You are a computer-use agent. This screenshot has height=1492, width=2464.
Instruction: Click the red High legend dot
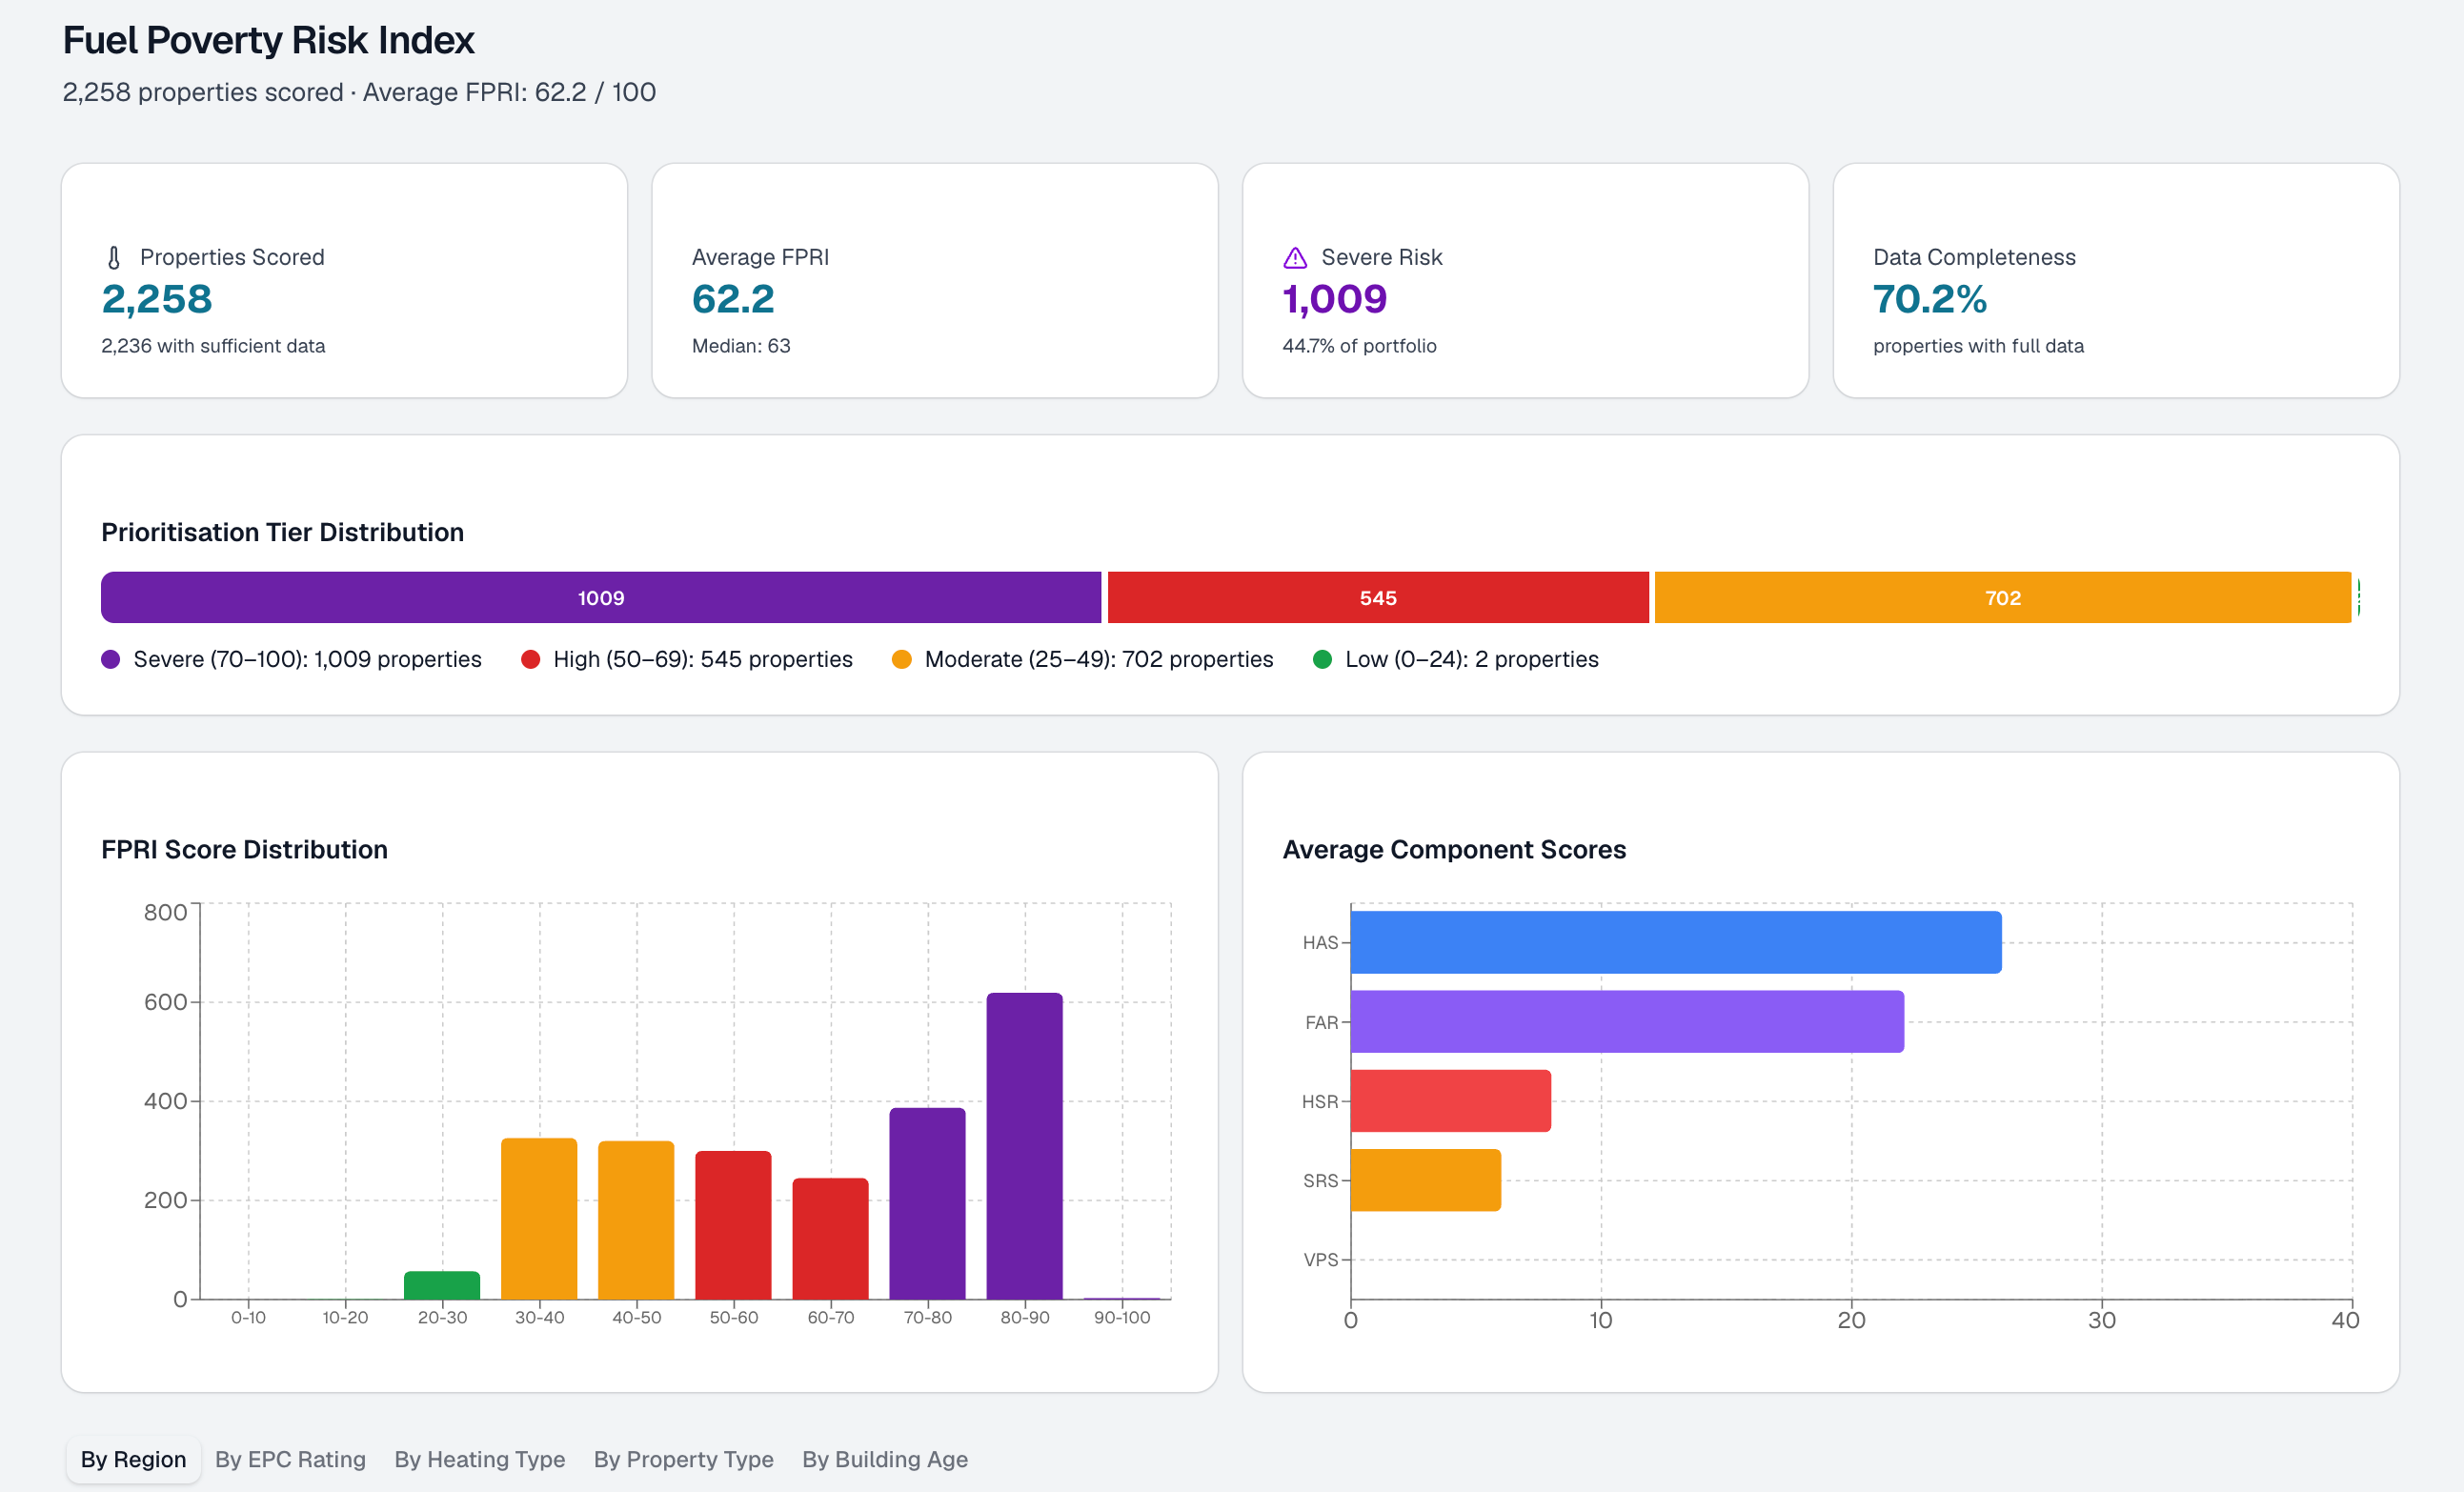pyautogui.click(x=531, y=659)
